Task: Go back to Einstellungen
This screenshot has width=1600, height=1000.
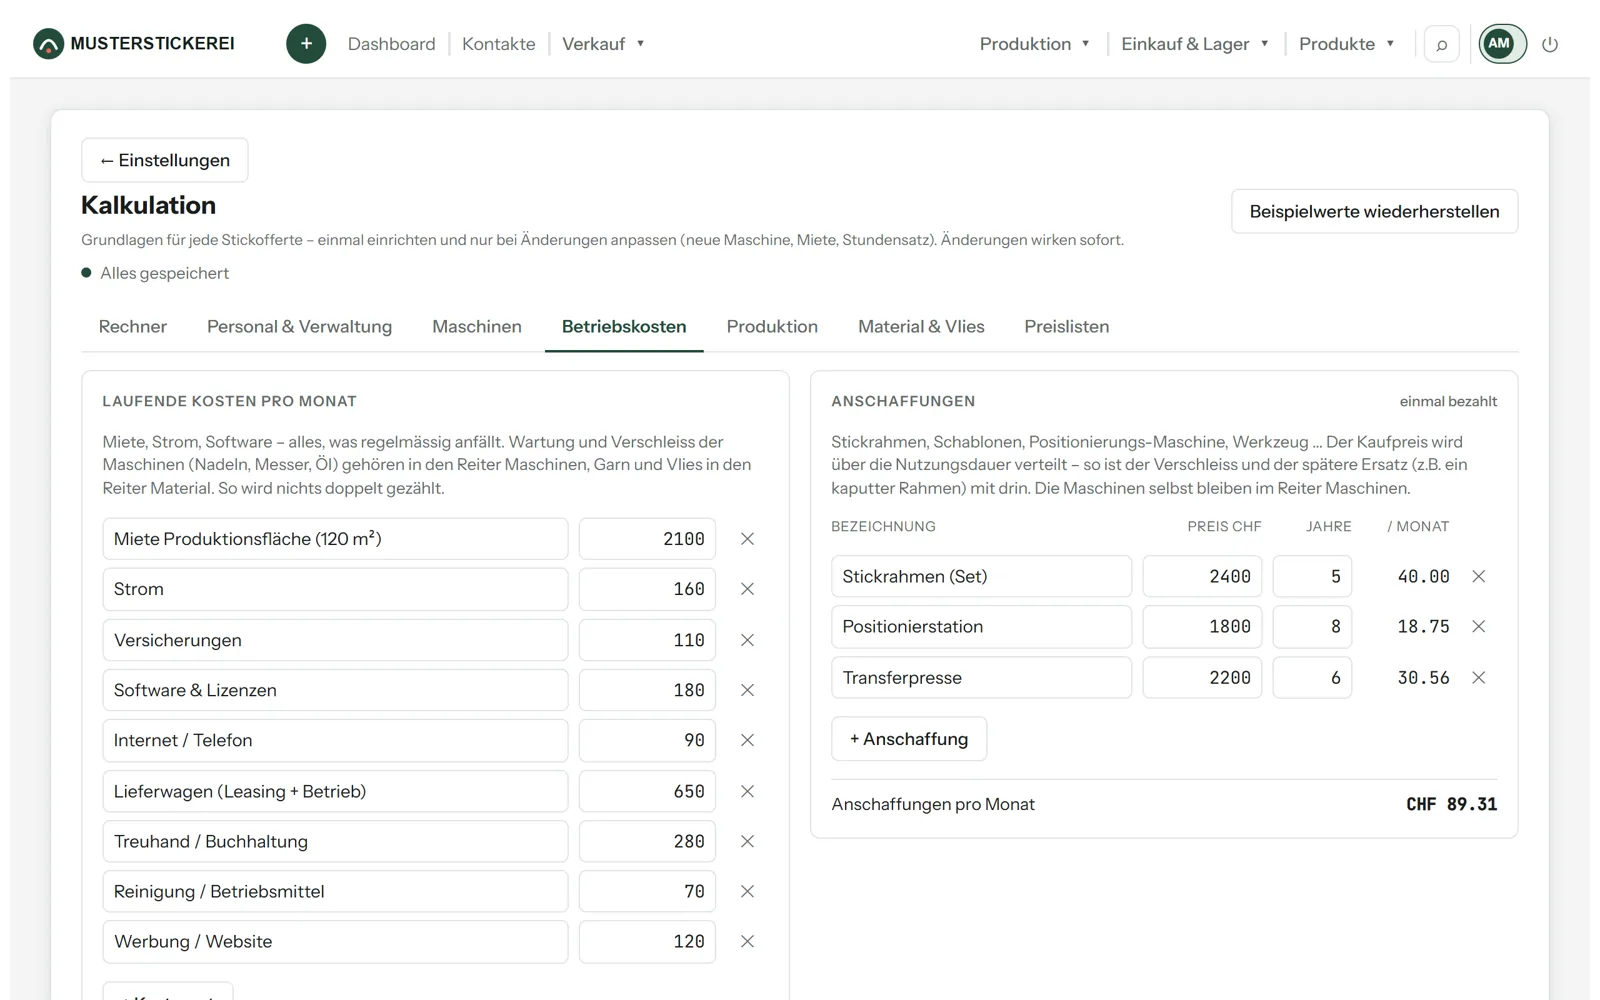Action: [165, 160]
